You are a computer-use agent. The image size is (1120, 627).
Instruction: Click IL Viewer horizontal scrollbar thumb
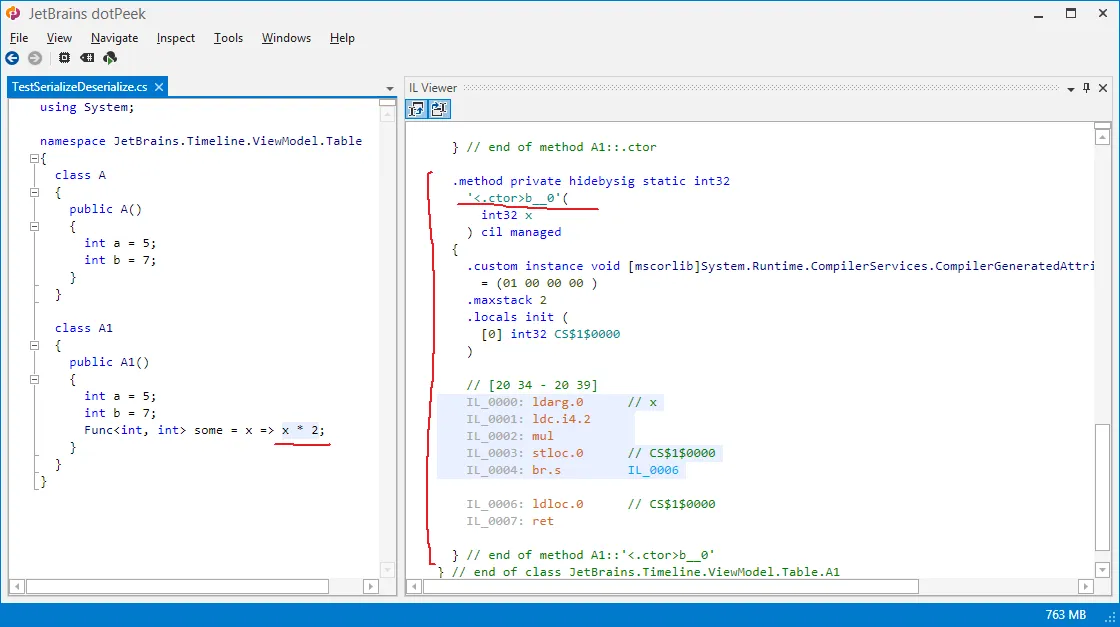(671, 587)
